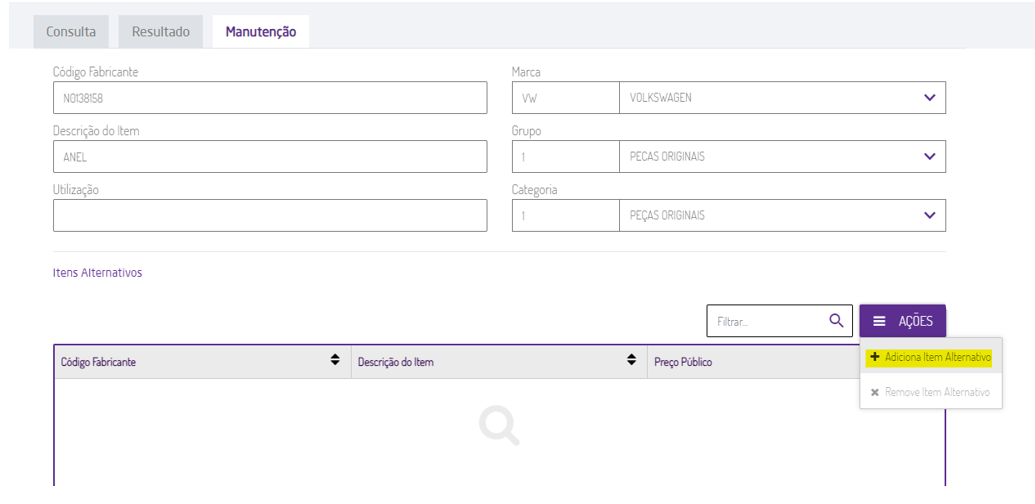Switch to the Resultado tab
The image size is (1035, 504).
click(x=161, y=32)
